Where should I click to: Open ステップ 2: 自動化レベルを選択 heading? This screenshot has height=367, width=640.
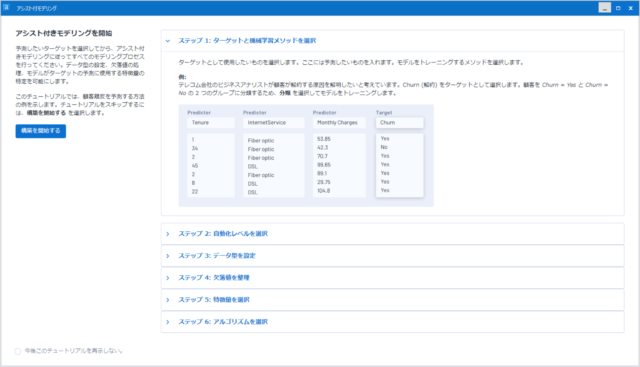click(x=223, y=234)
